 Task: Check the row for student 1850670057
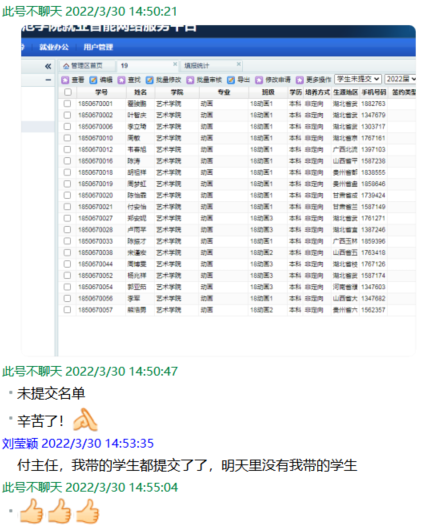67,310
